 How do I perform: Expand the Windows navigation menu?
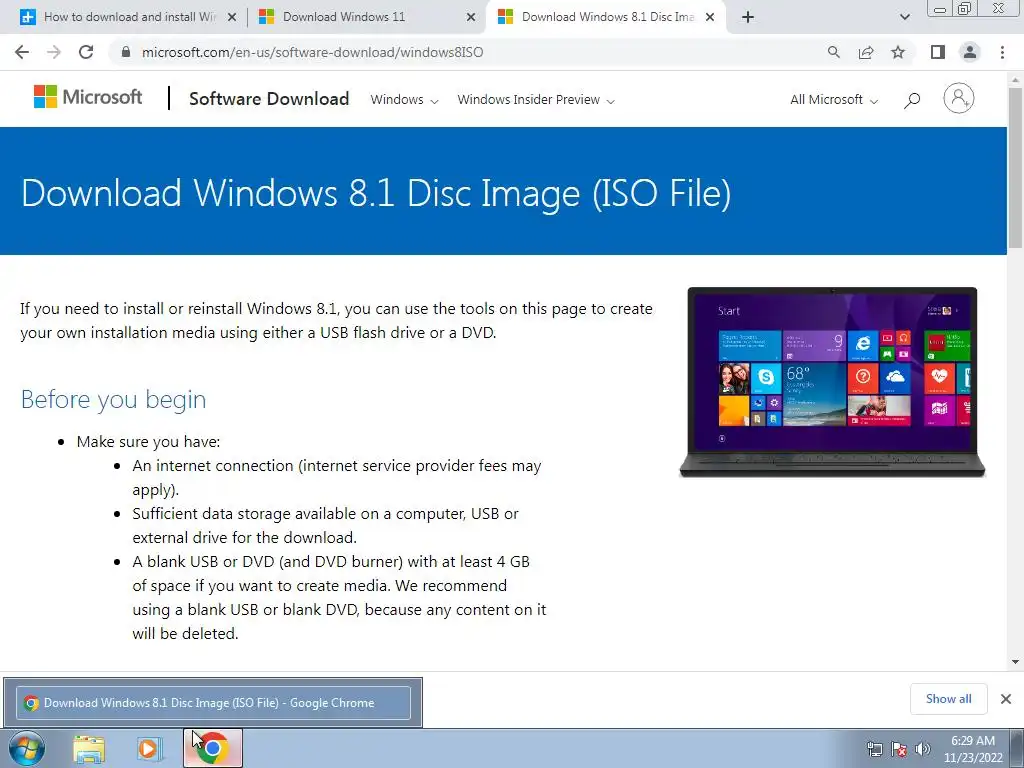[x=404, y=100]
